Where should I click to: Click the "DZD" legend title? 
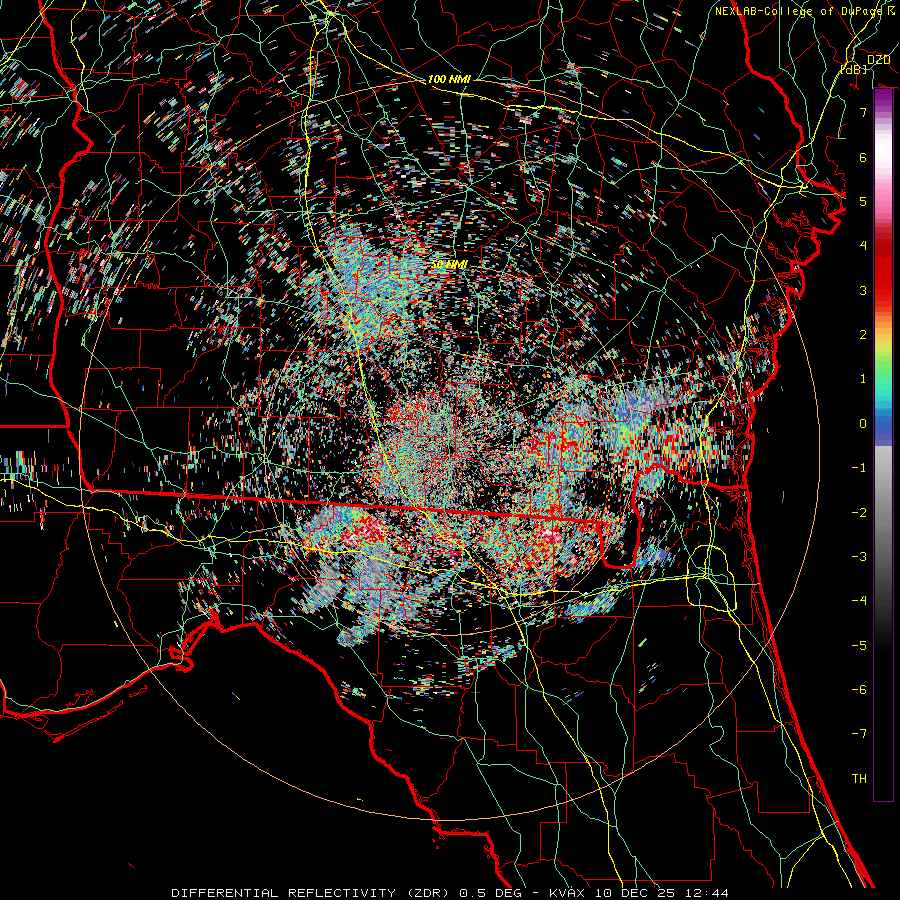878,60
